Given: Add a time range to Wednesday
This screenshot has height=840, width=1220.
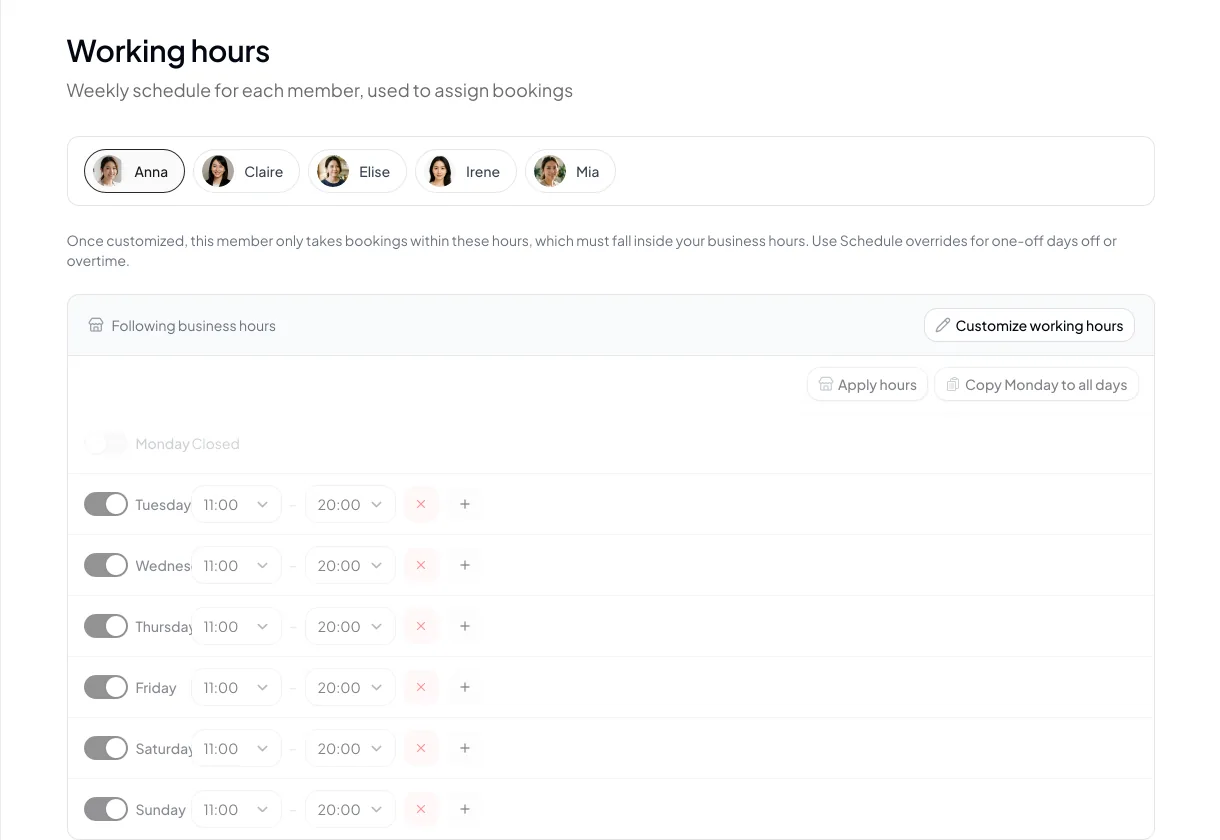Looking at the screenshot, I should (x=465, y=565).
